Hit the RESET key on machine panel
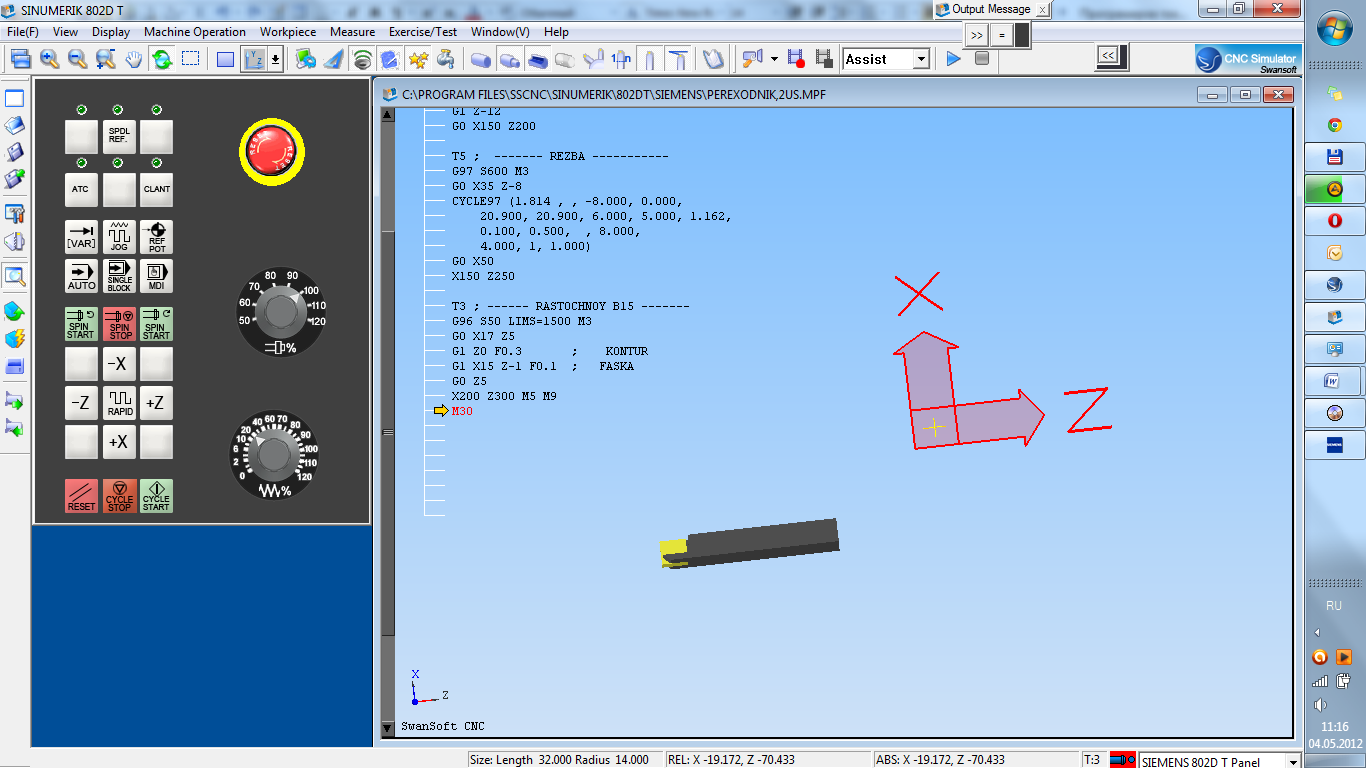 coord(81,496)
